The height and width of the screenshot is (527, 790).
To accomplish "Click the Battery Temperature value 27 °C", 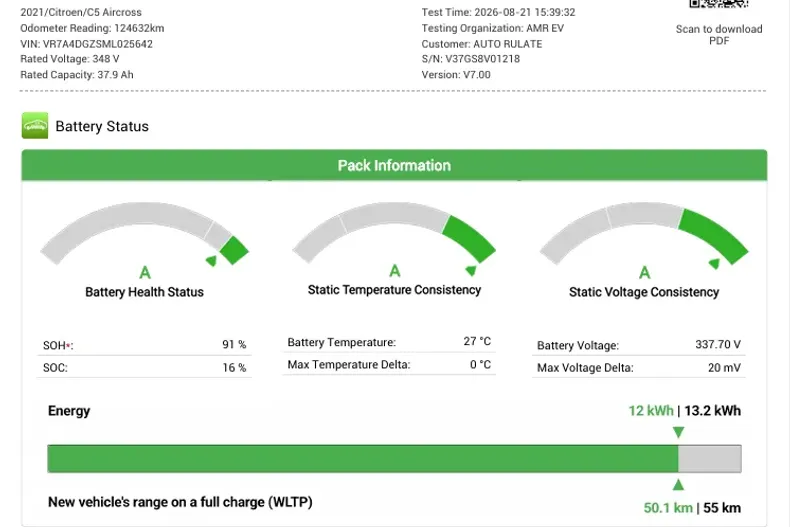I will (x=477, y=342).
